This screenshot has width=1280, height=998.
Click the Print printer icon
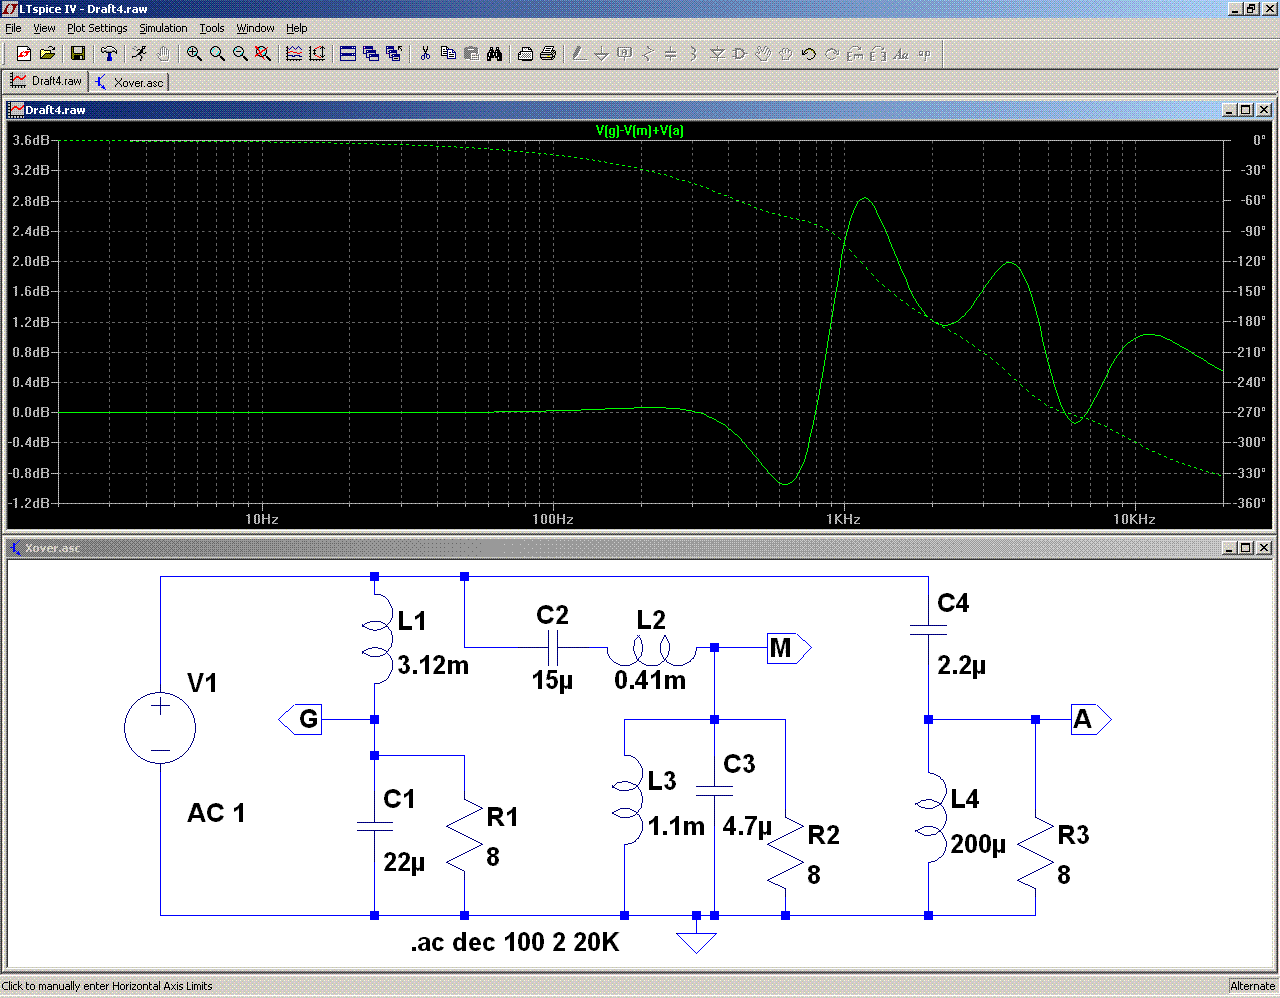pyautogui.click(x=548, y=54)
